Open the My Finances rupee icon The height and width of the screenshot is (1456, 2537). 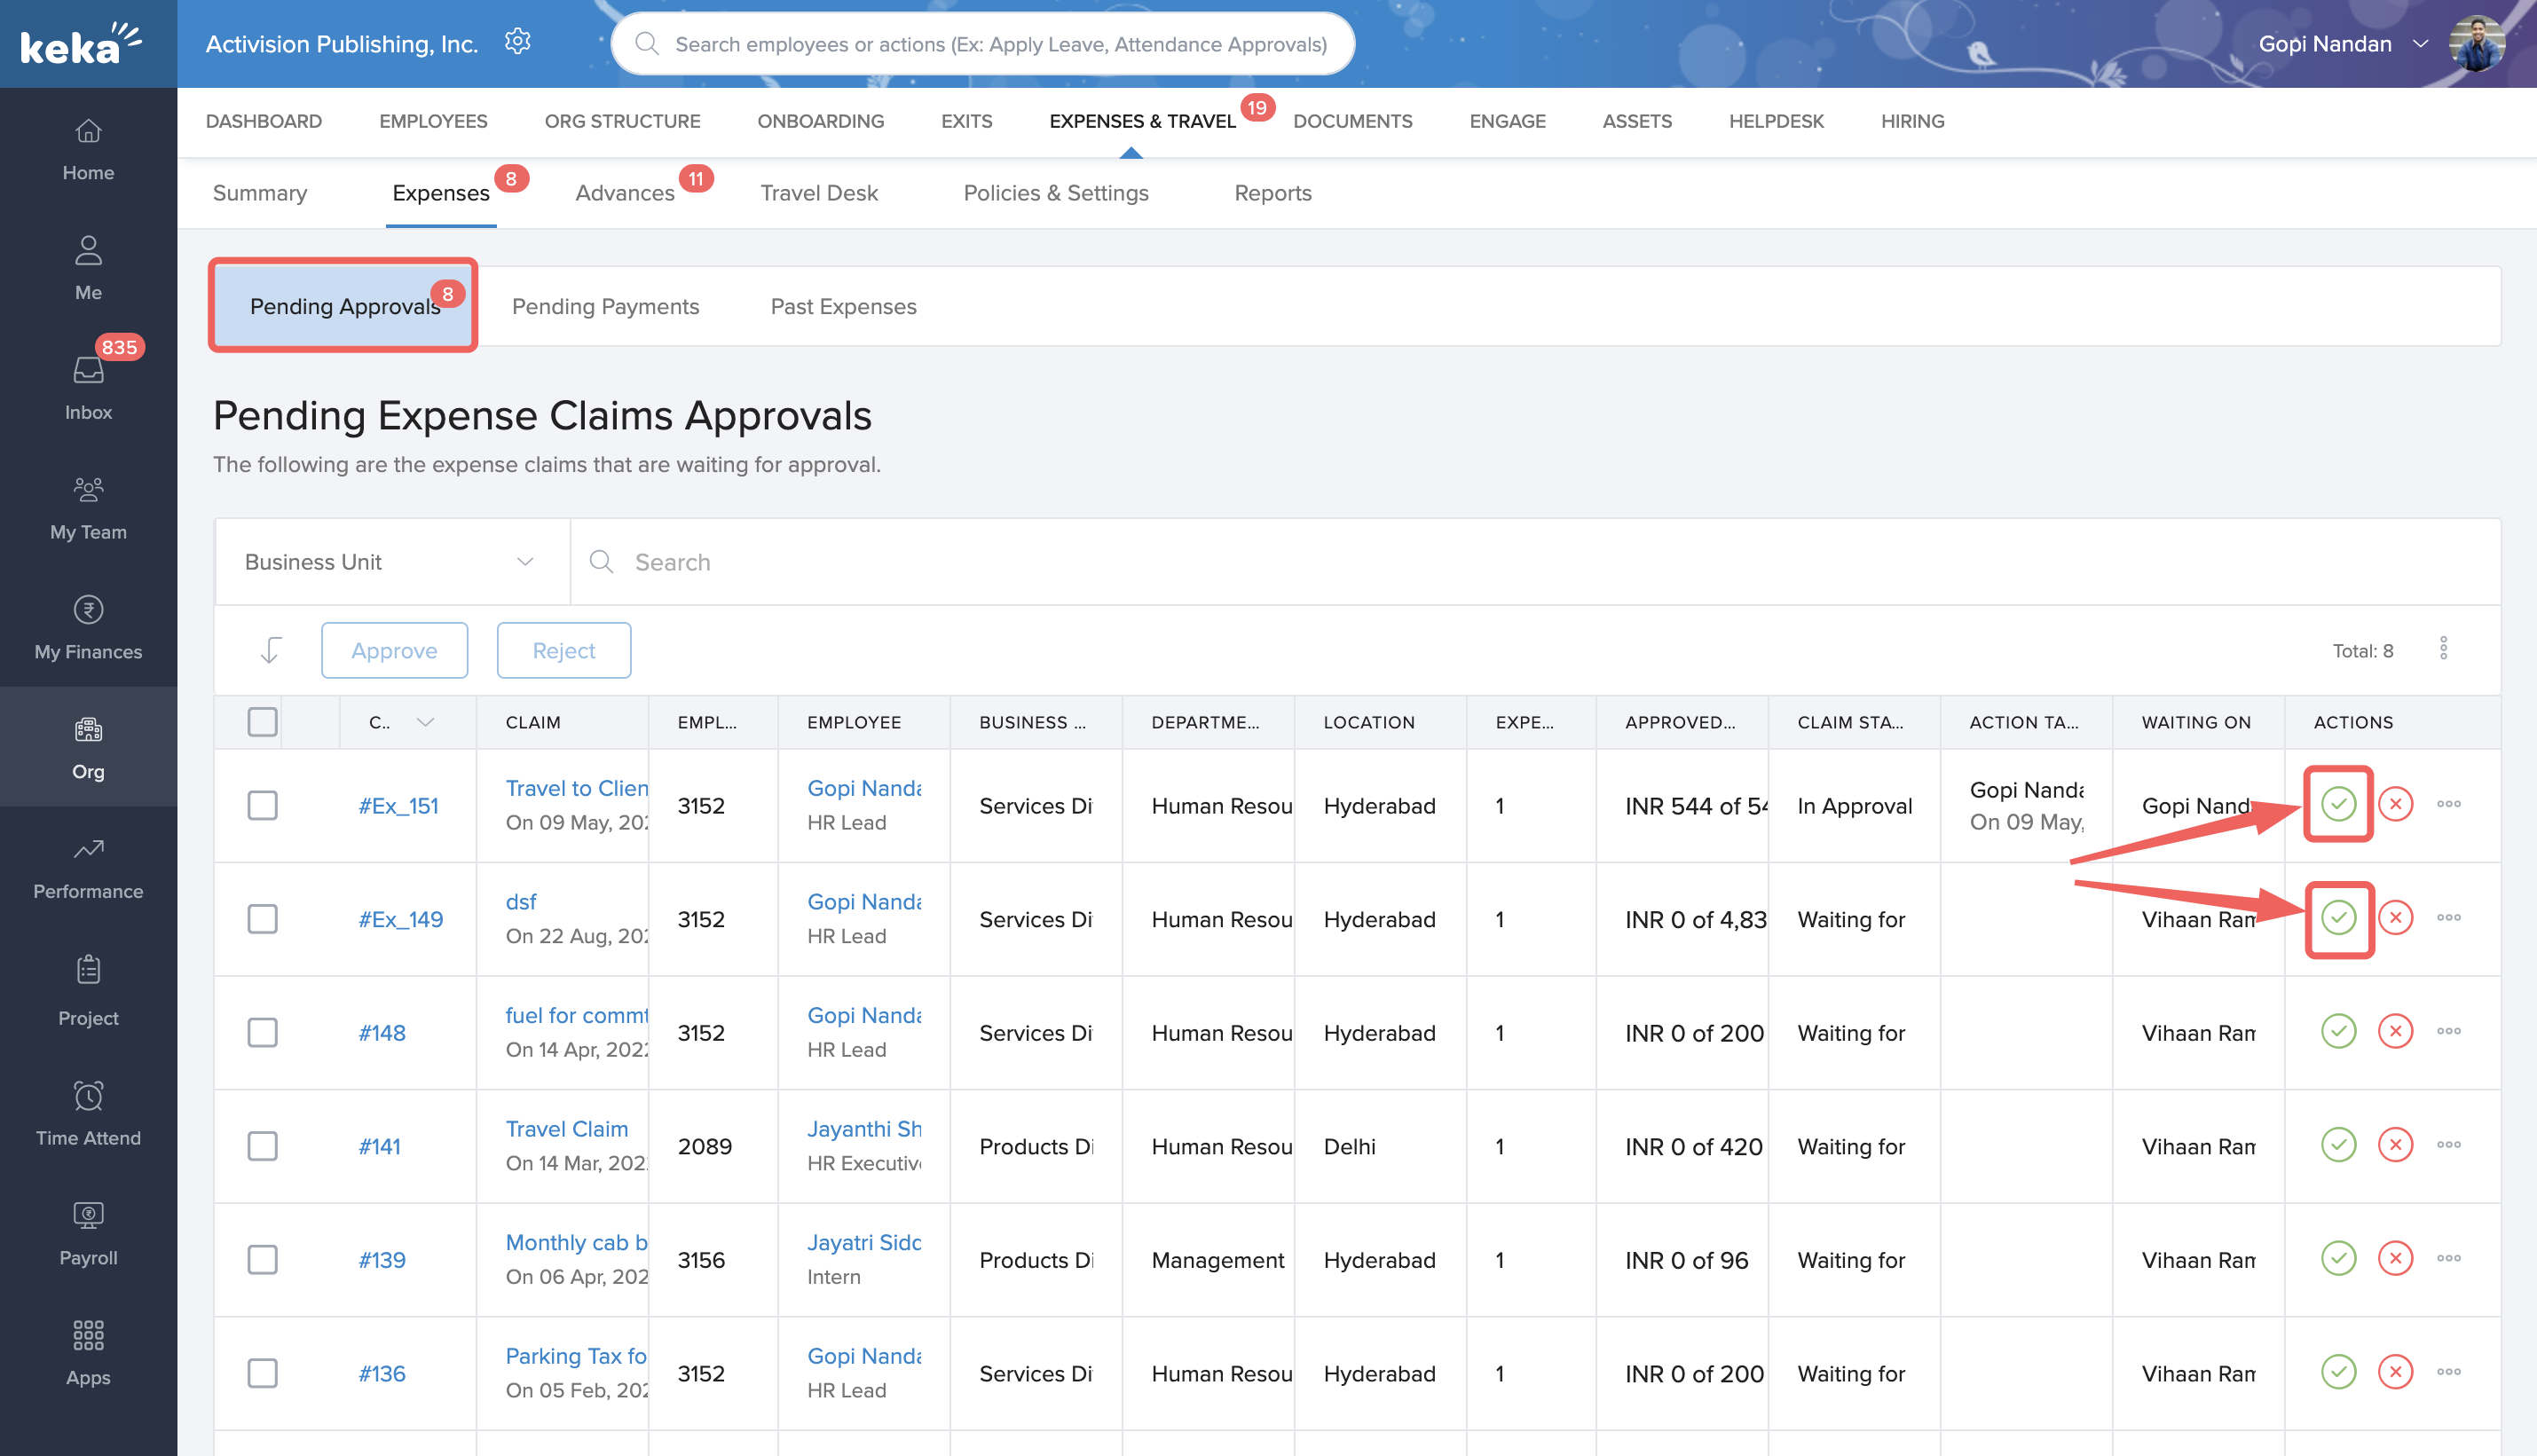coord(88,609)
